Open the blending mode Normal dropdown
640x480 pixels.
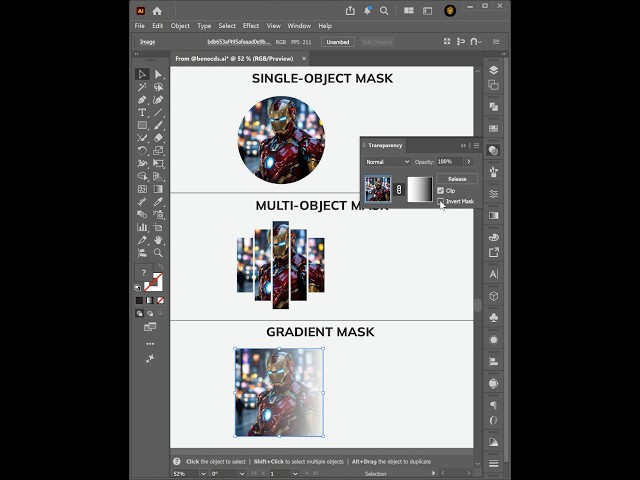pos(387,162)
